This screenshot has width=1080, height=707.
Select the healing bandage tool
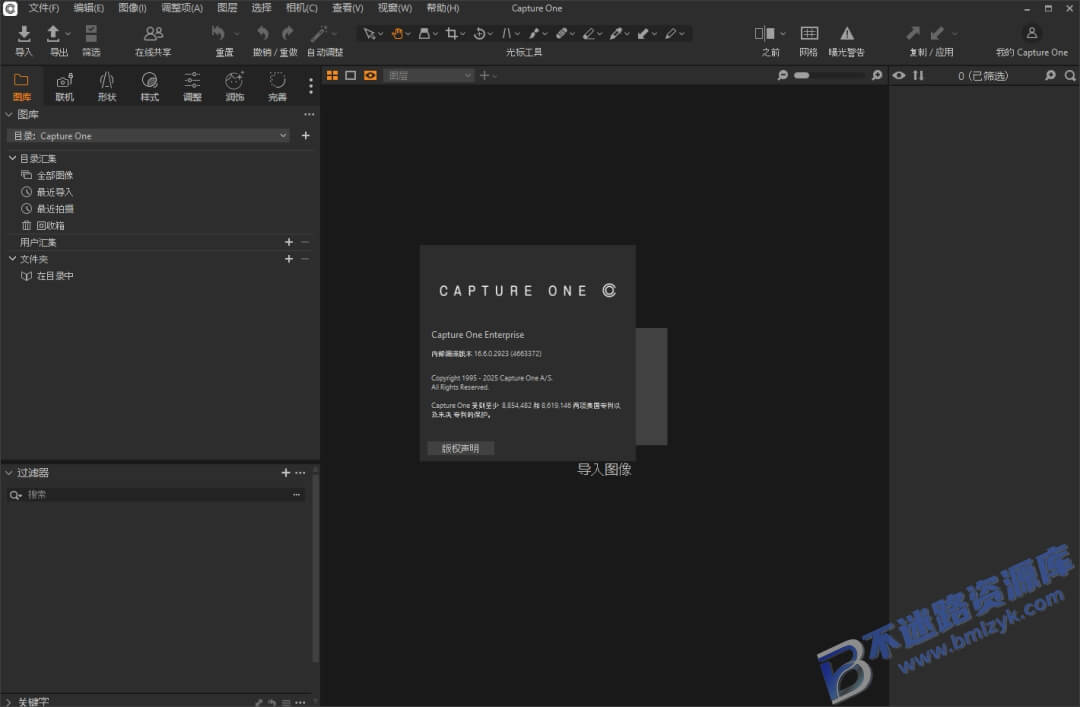[561, 33]
